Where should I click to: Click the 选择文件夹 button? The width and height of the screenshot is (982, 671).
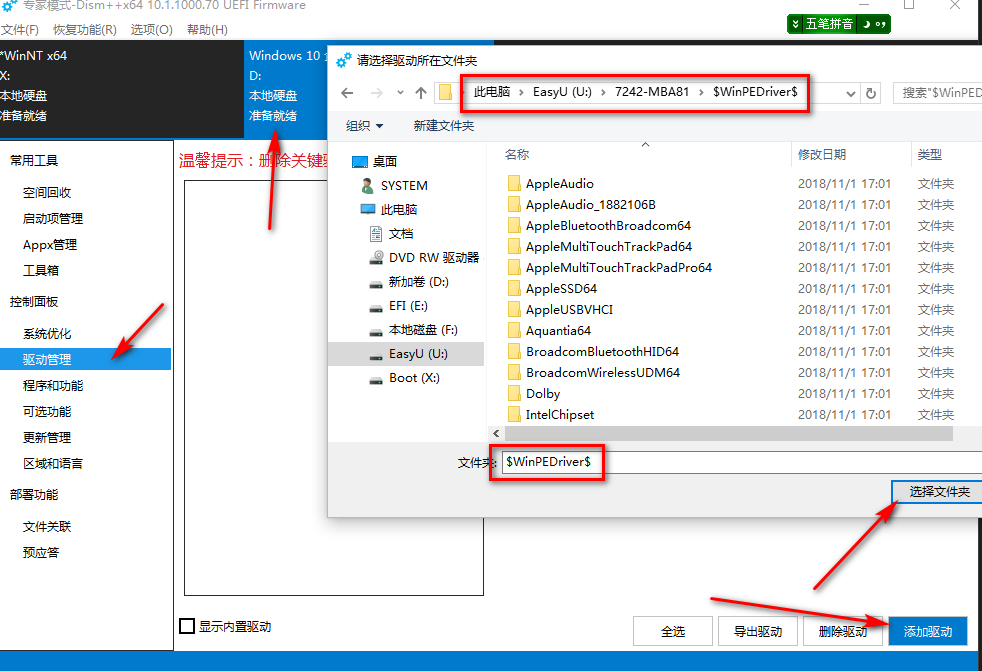pyautogui.click(x=940, y=491)
